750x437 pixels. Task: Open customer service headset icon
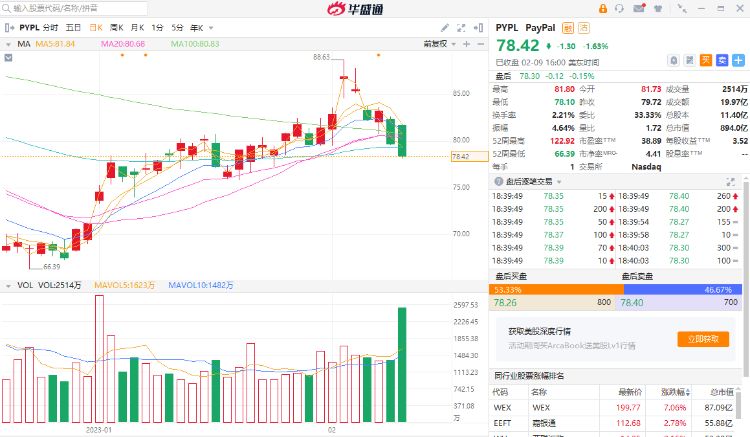(x=619, y=9)
